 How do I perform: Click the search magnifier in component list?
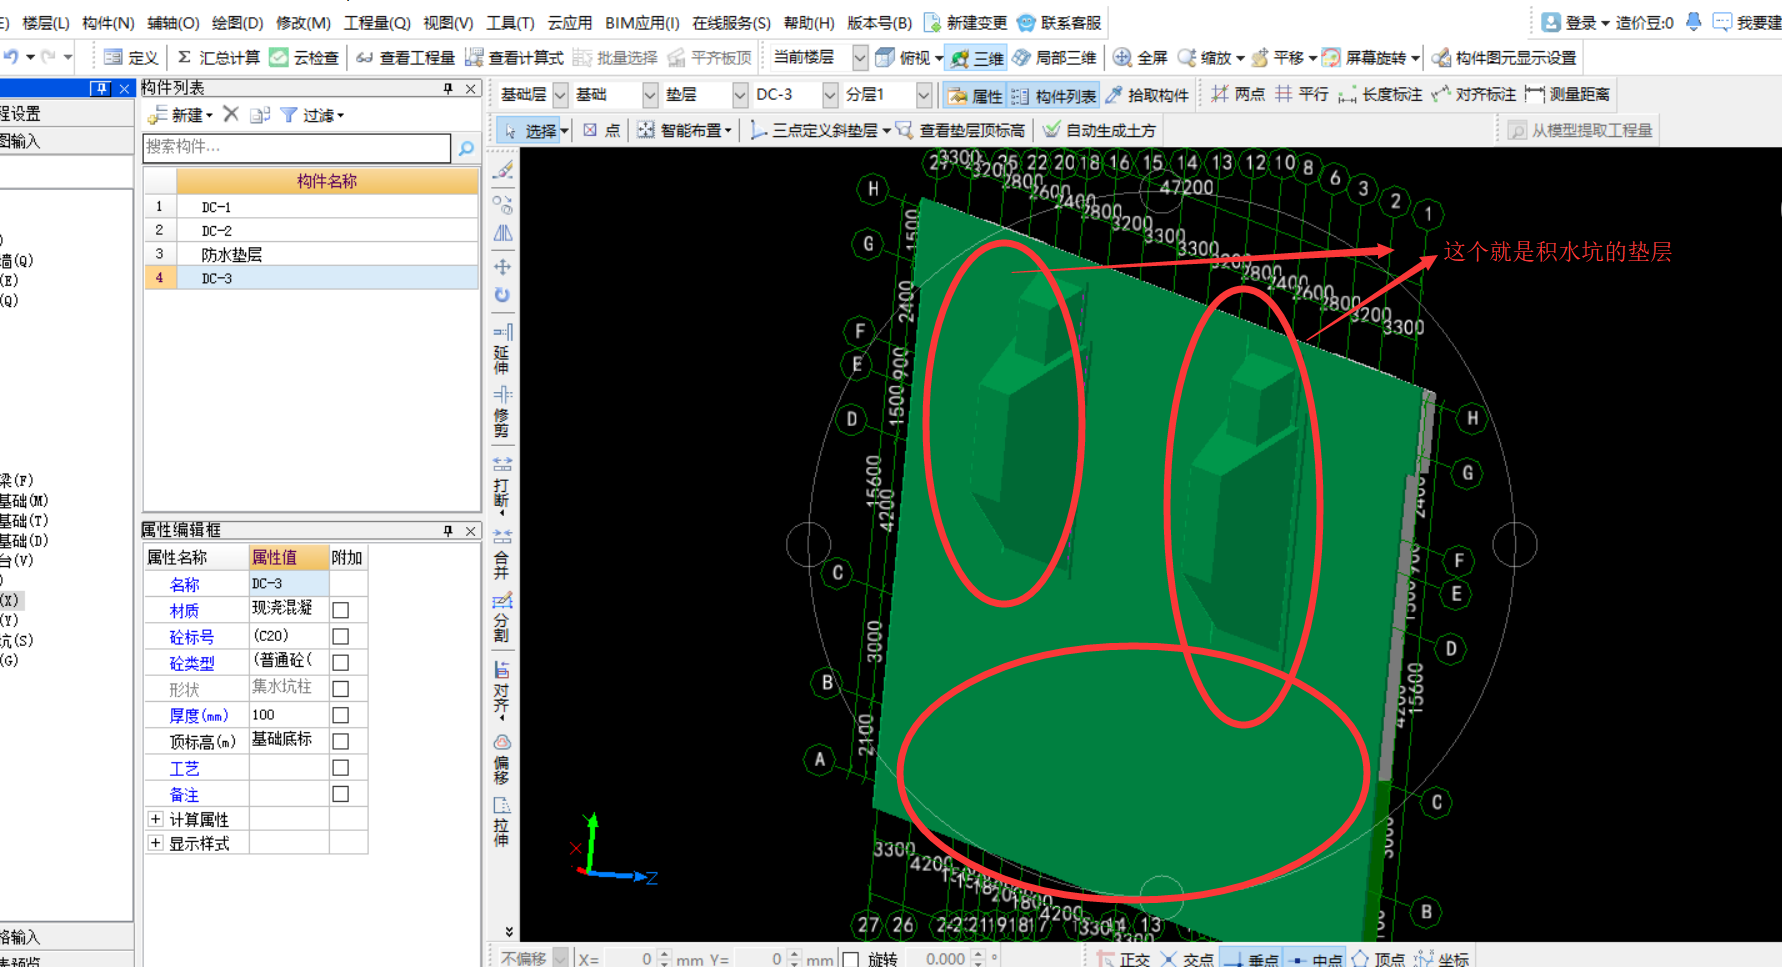coord(466,148)
